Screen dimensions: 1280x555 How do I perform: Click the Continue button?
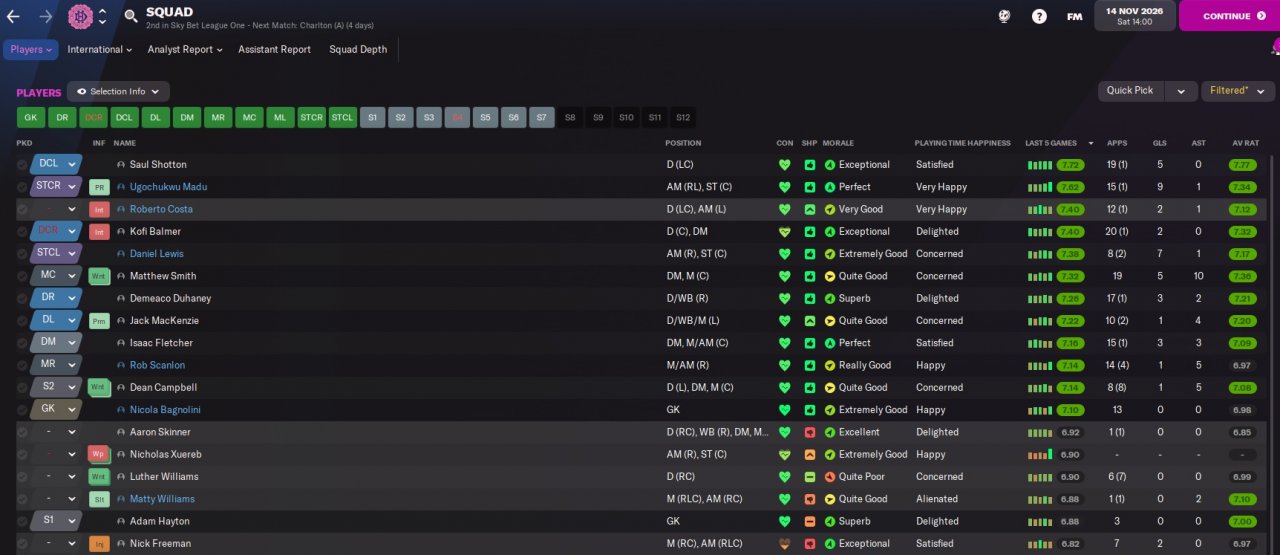point(1228,16)
